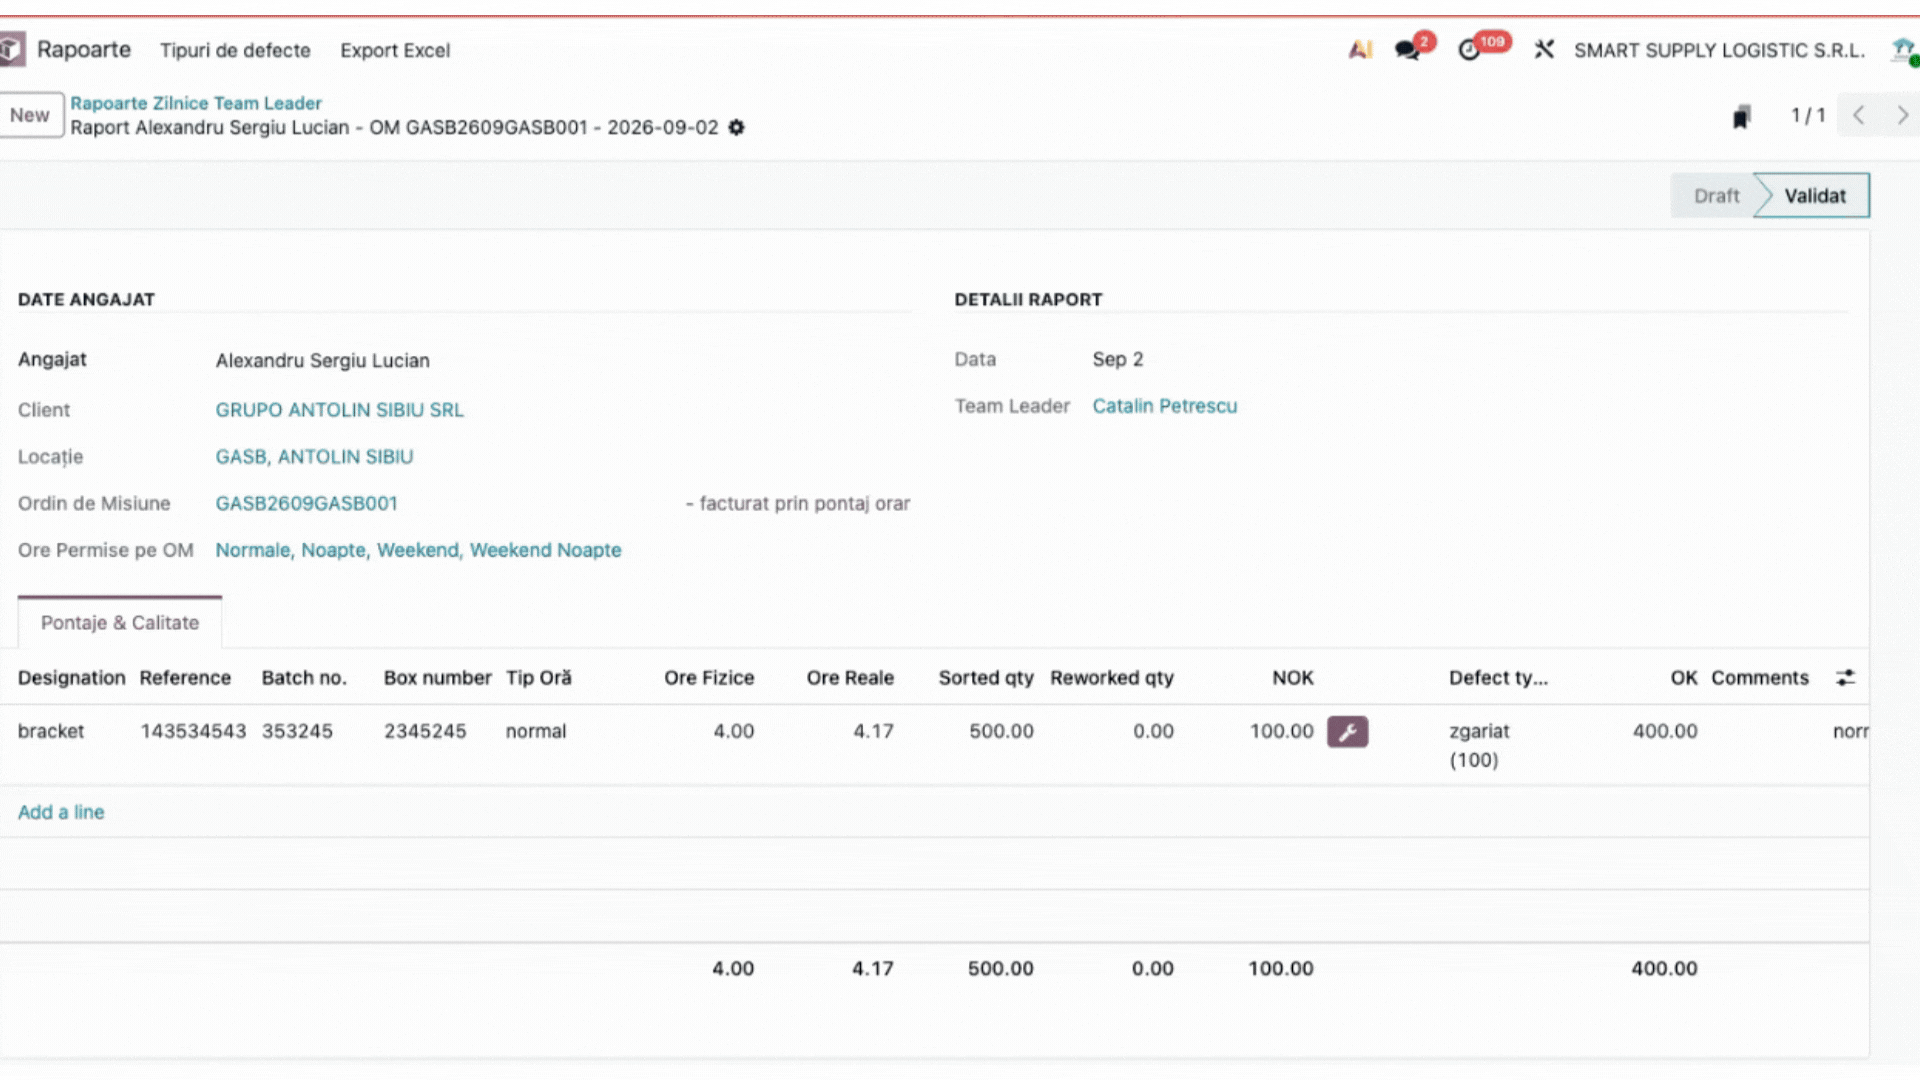Image resolution: width=1920 pixels, height=1080 pixels.
Task: Open the GASB2609GASB001 mission order link
Action: (x=306, y=504)
